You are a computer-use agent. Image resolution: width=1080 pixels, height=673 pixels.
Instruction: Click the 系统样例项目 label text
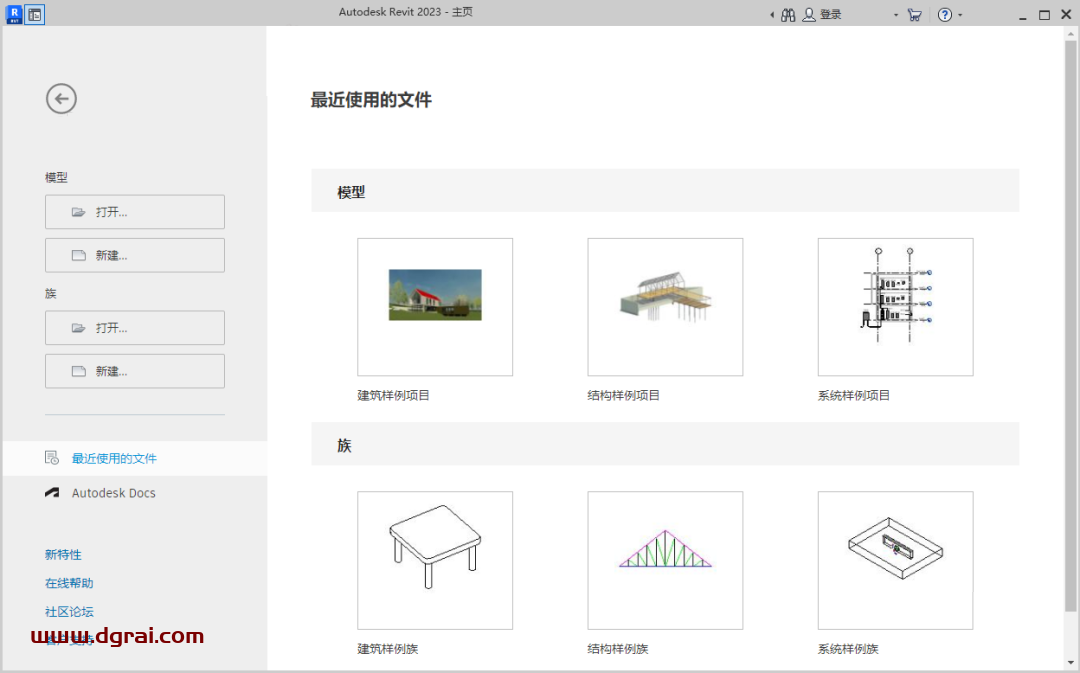853,396
